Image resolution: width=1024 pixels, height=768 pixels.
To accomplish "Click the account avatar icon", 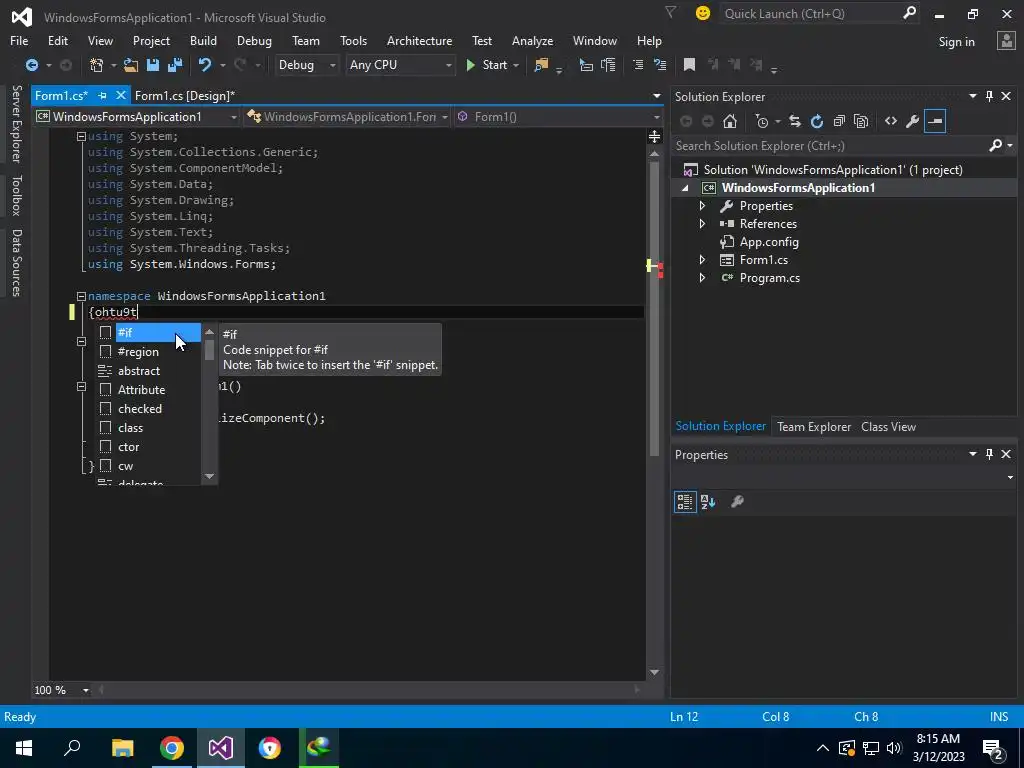I will [x=1006, y=41].
